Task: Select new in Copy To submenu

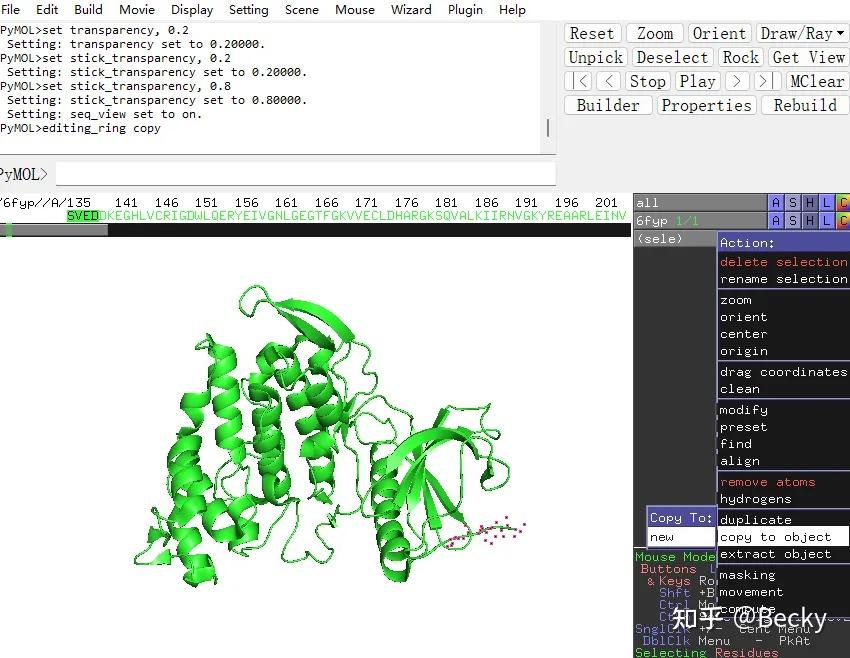Action: click(681, 537)
